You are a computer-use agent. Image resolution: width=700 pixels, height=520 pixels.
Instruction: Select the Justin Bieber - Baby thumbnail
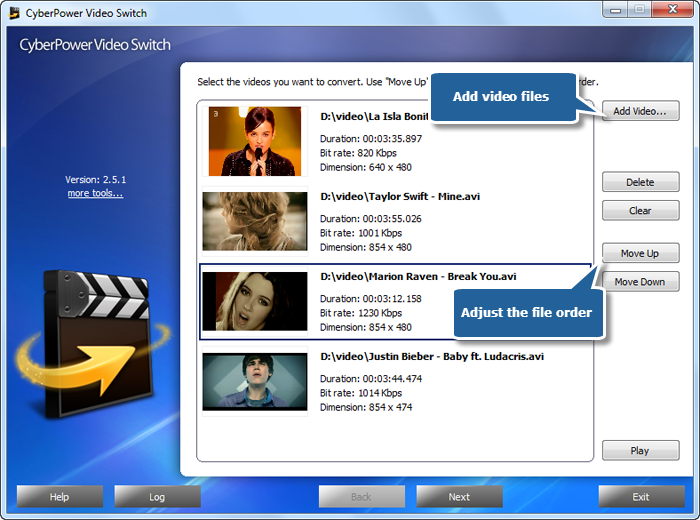[x=255, y=382]
